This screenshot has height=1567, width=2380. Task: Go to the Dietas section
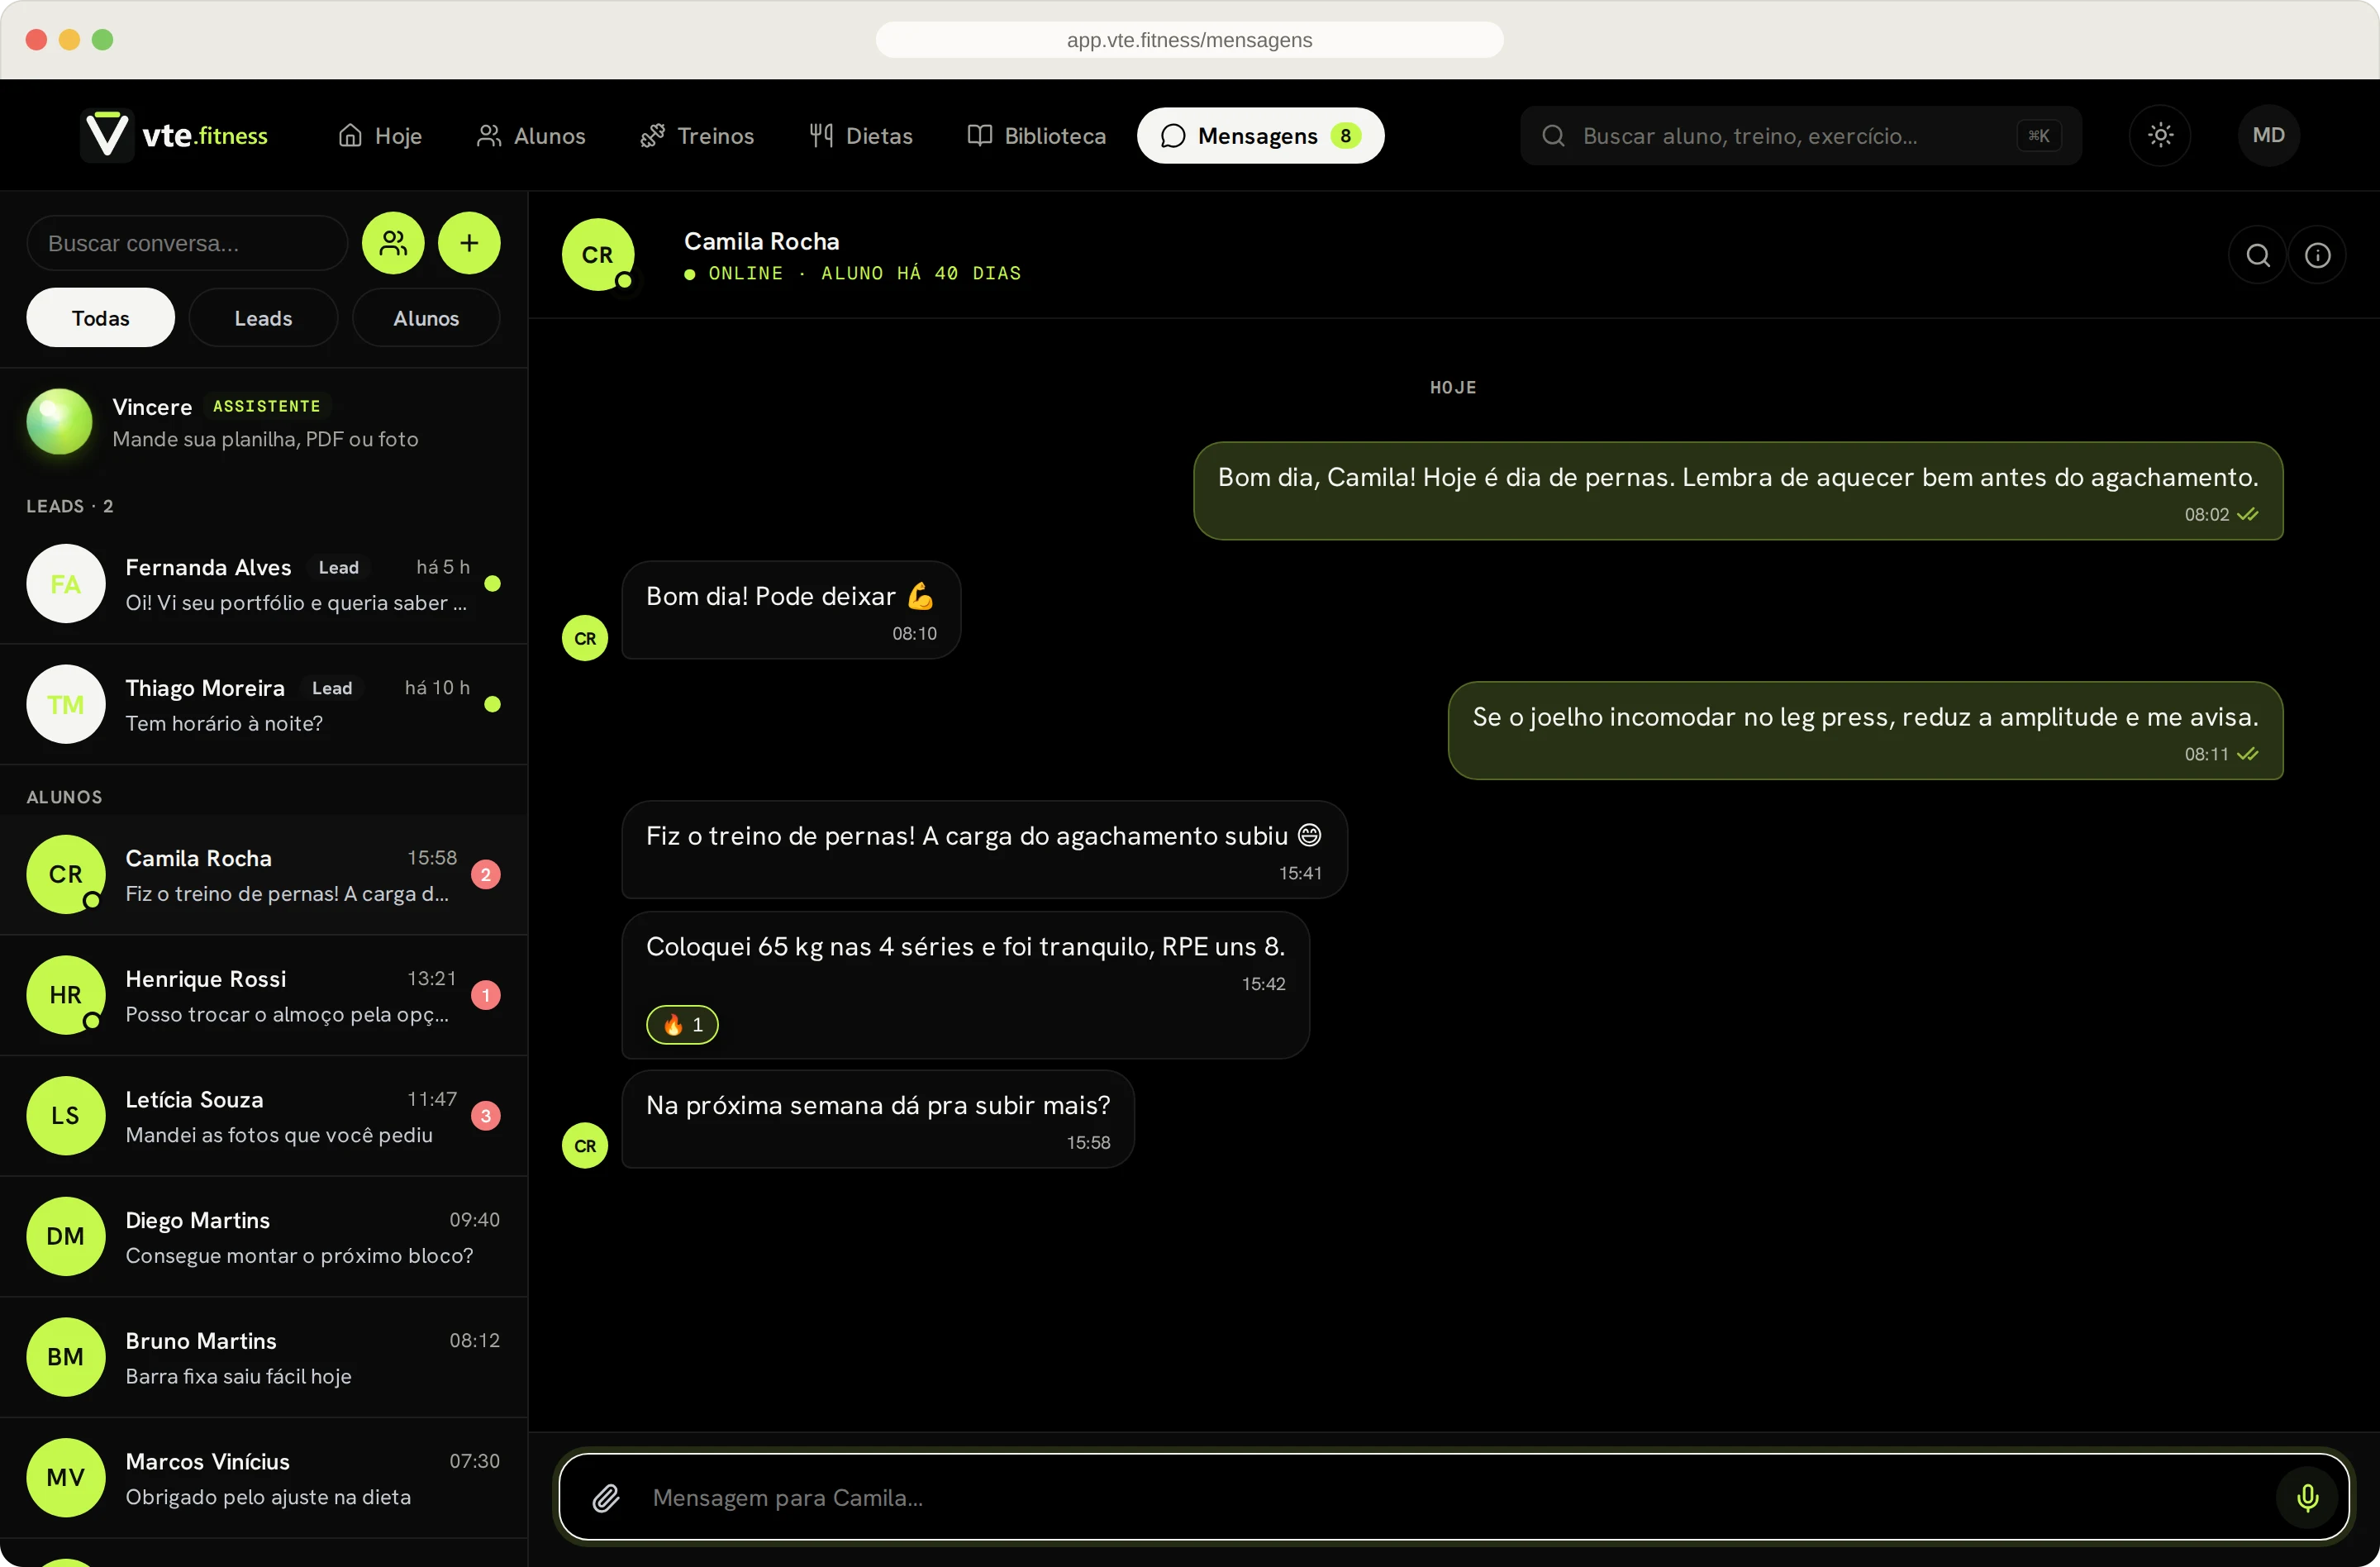click(x=861, y=135)
